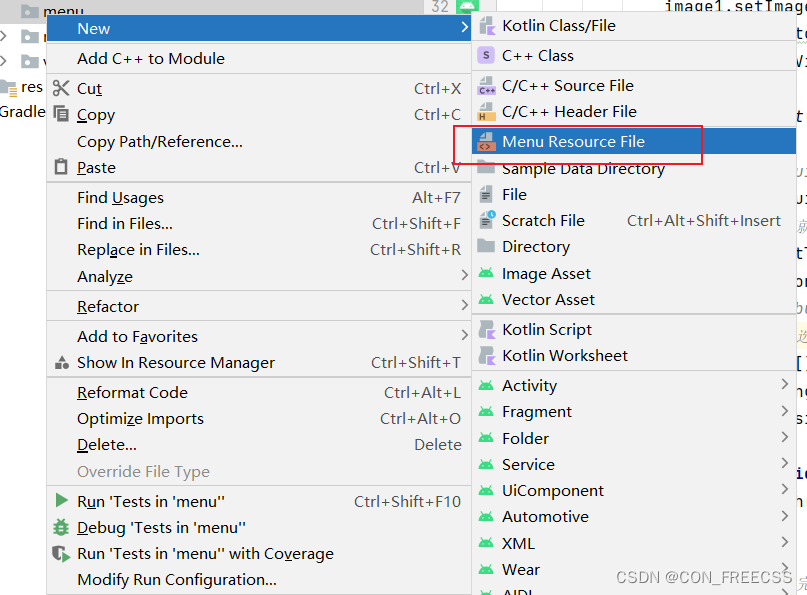Screen dimensions: 807x595
Task: Expand the New submenu arrow
Action: coord(465,27)
